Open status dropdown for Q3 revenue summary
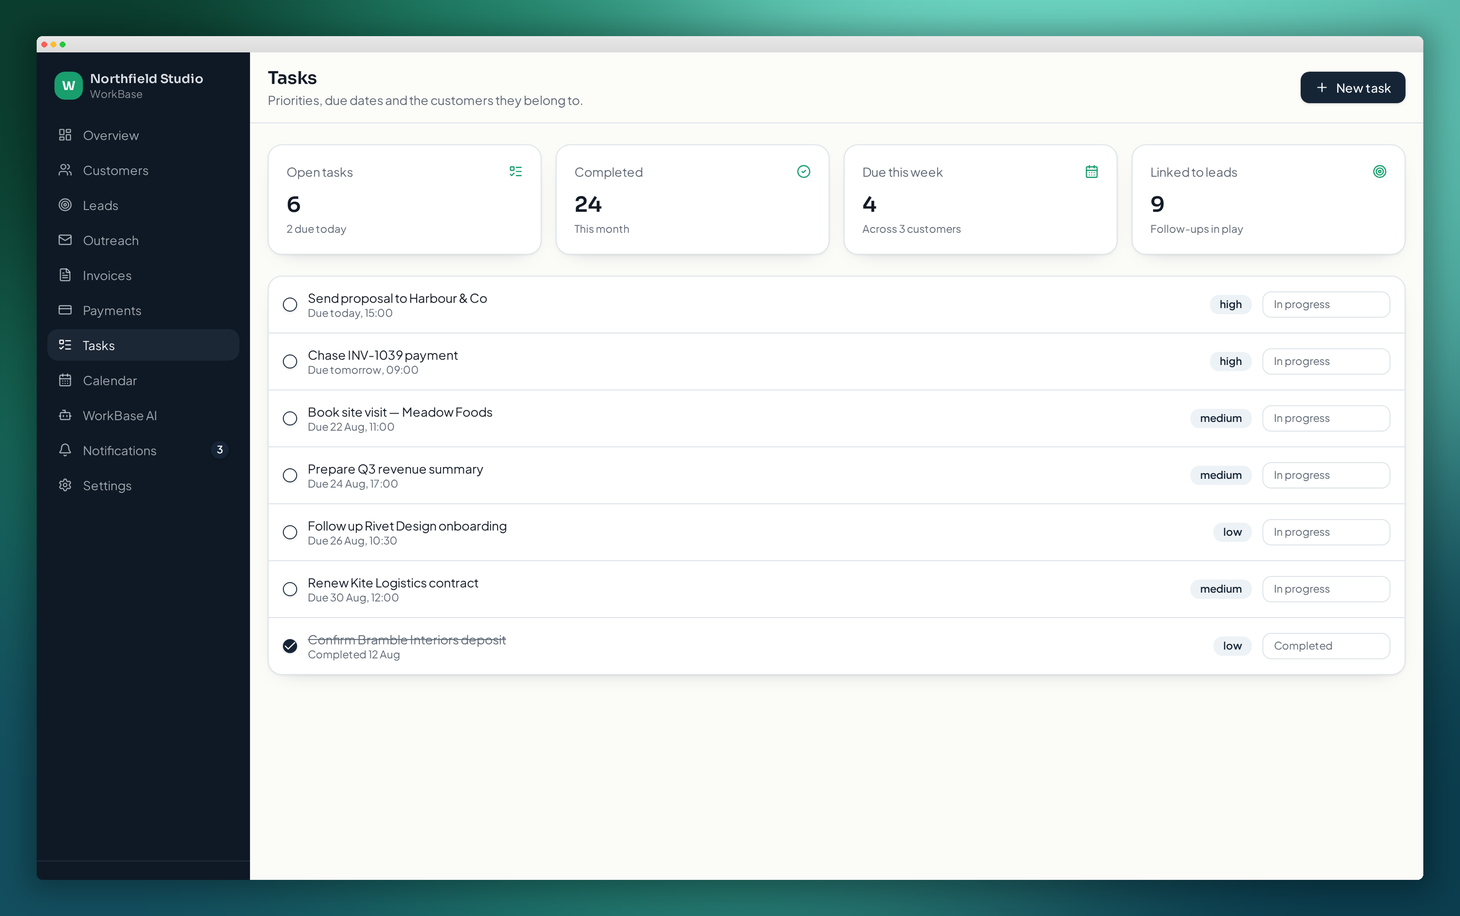The image size is (1460, 916). (x=1326, y=476)
